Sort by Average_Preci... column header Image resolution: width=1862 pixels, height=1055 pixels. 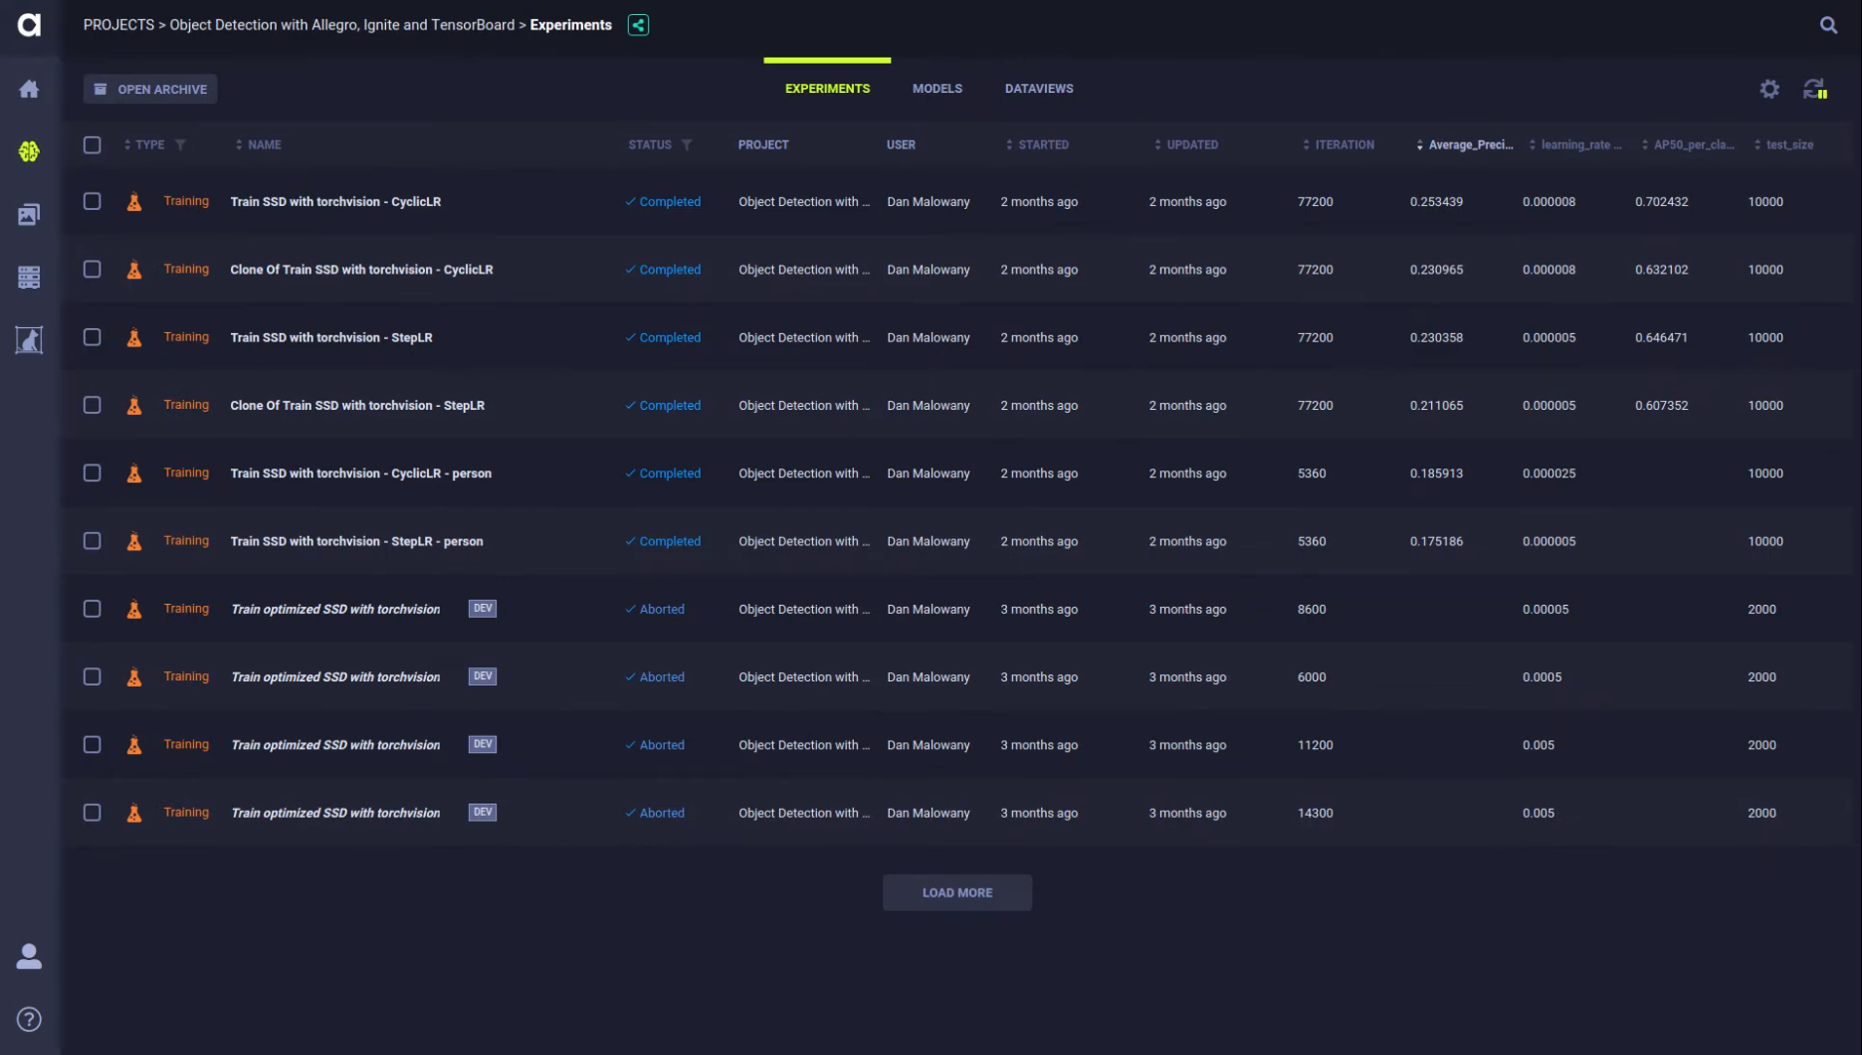[x=1465, y=145]
